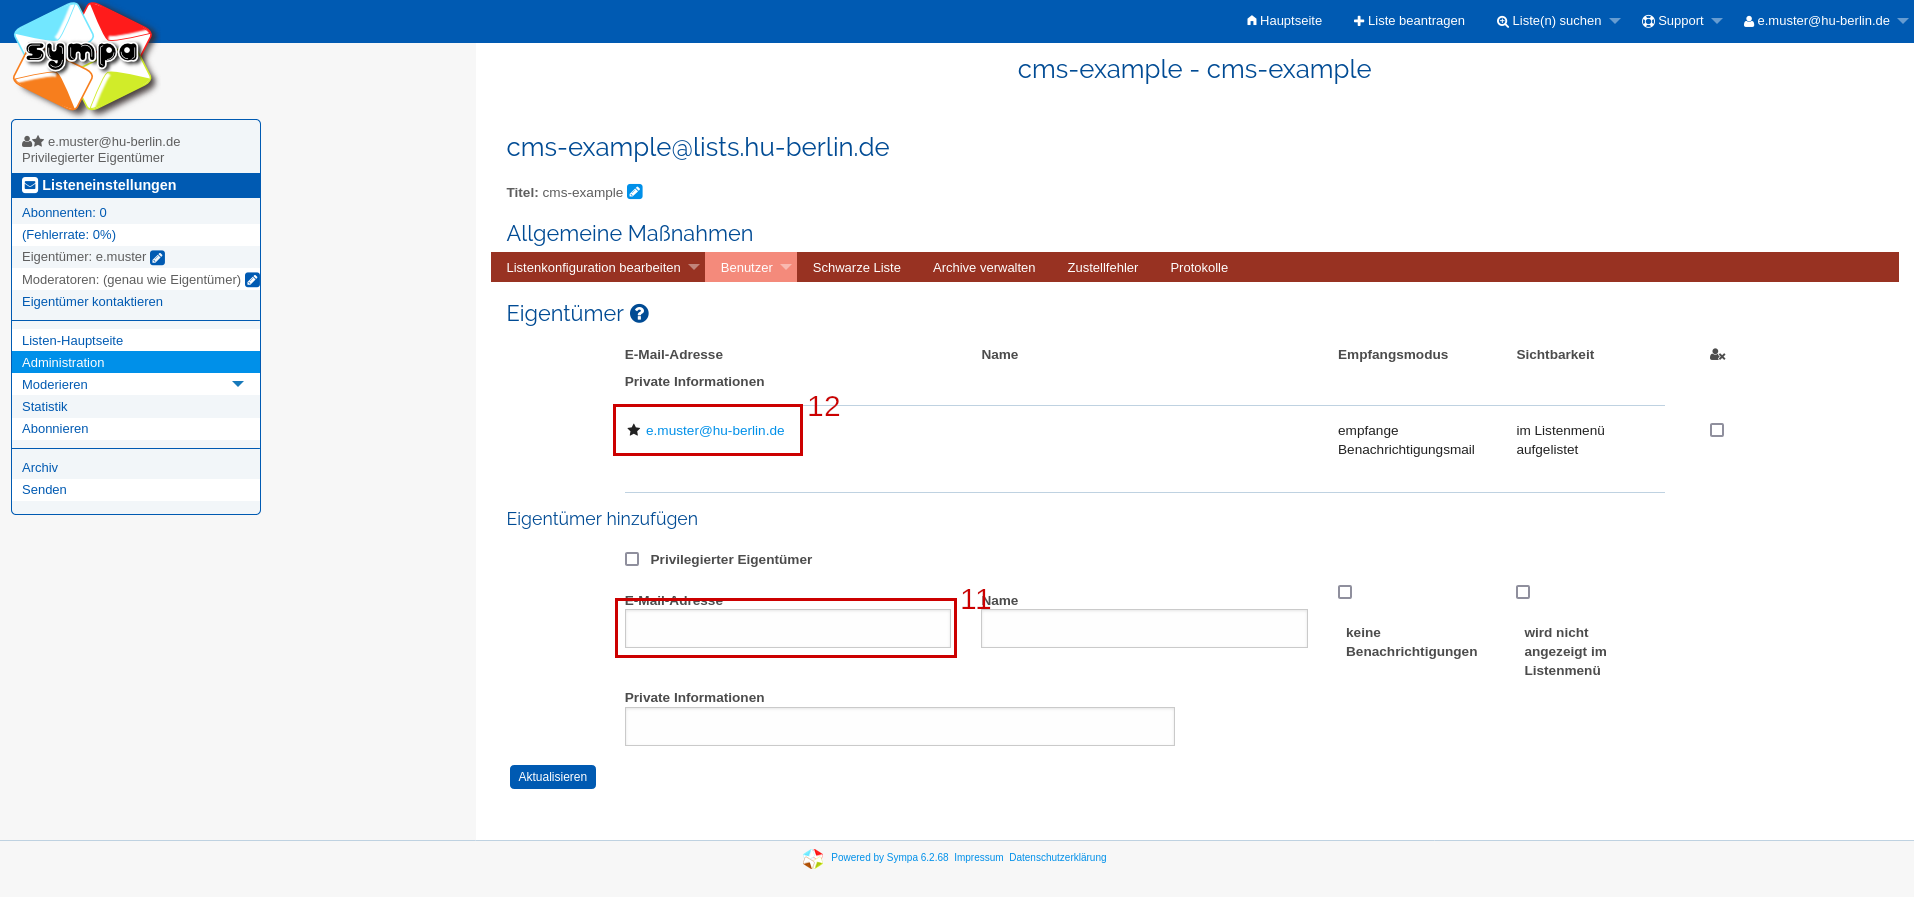
Task: Enable the Privilegierter Eigentümer checkbox
Action: [632, 559]
